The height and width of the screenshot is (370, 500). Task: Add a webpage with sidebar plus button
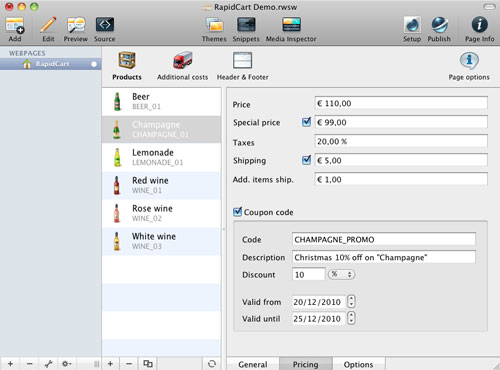(x=10, y=364)
